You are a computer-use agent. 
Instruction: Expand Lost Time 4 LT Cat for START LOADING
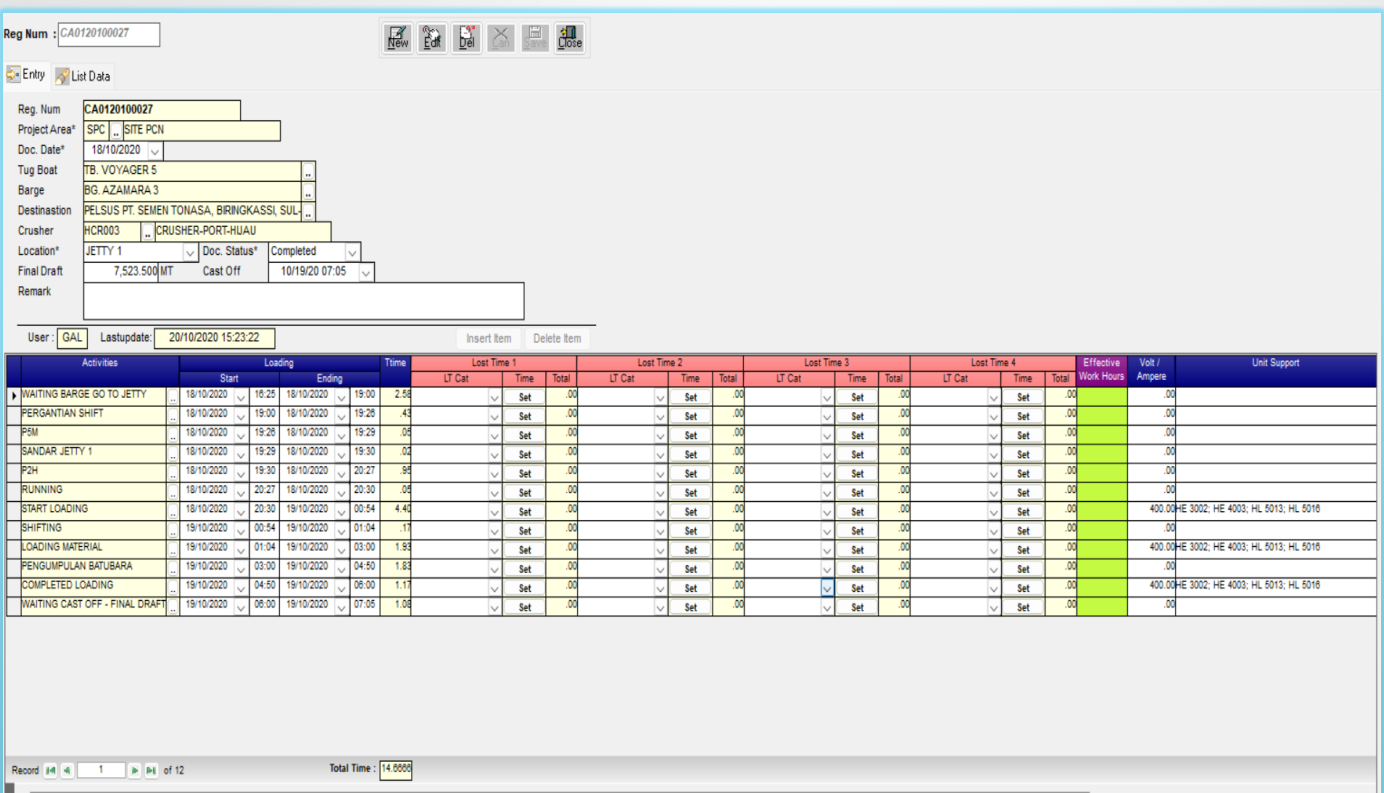click(x=994, y=510)
